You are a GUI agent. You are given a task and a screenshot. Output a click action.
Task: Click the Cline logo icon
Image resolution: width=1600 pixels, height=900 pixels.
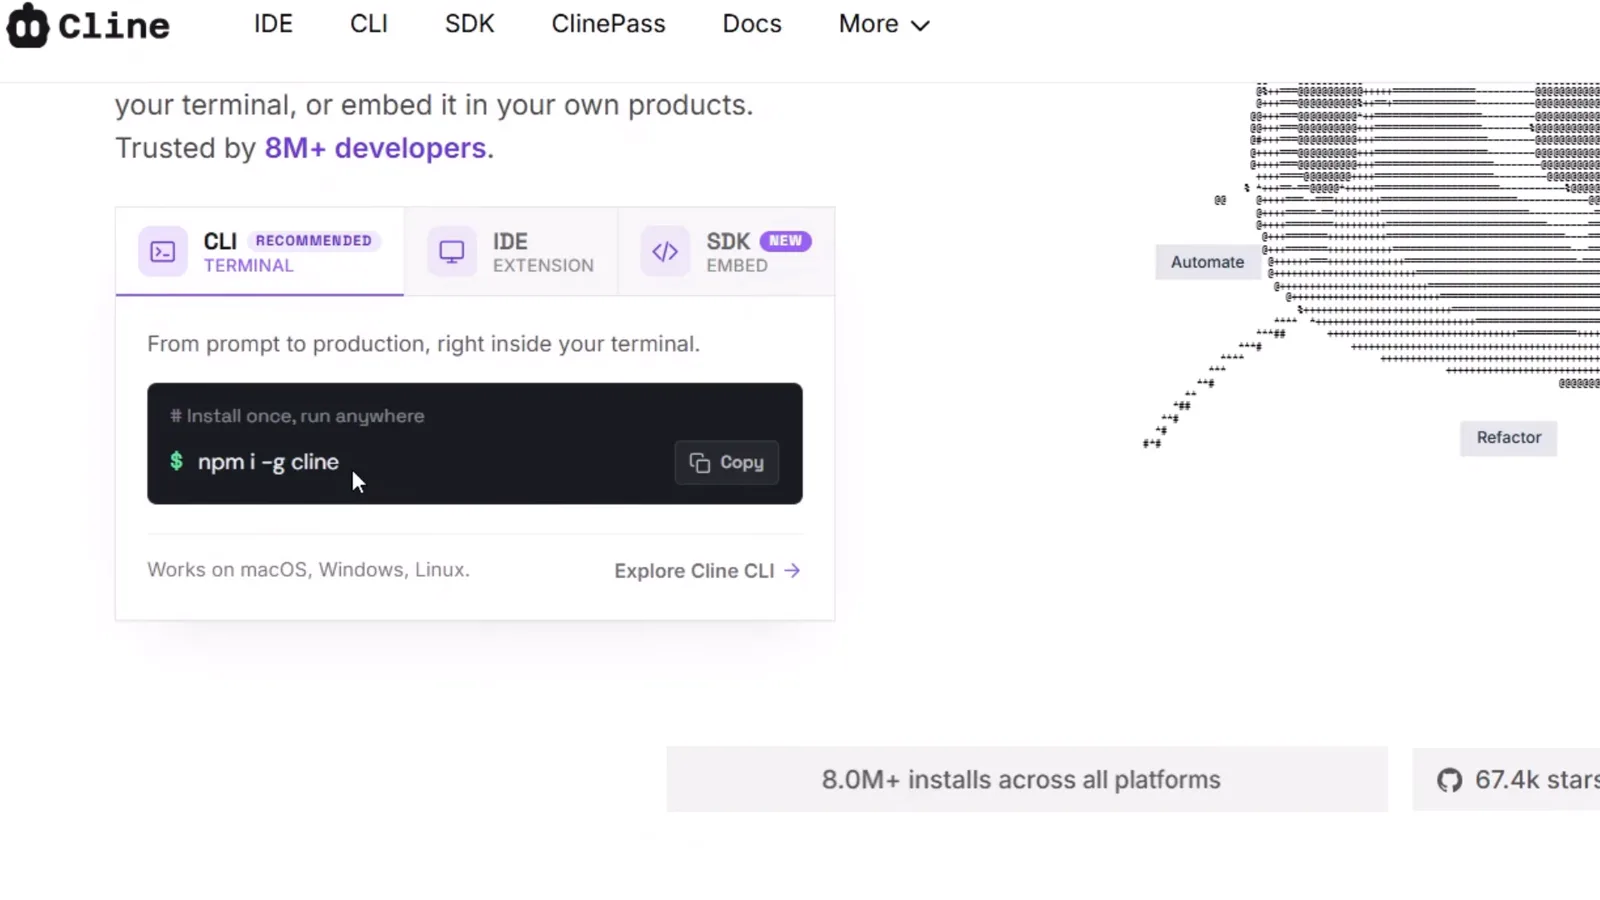pos(27,25)
